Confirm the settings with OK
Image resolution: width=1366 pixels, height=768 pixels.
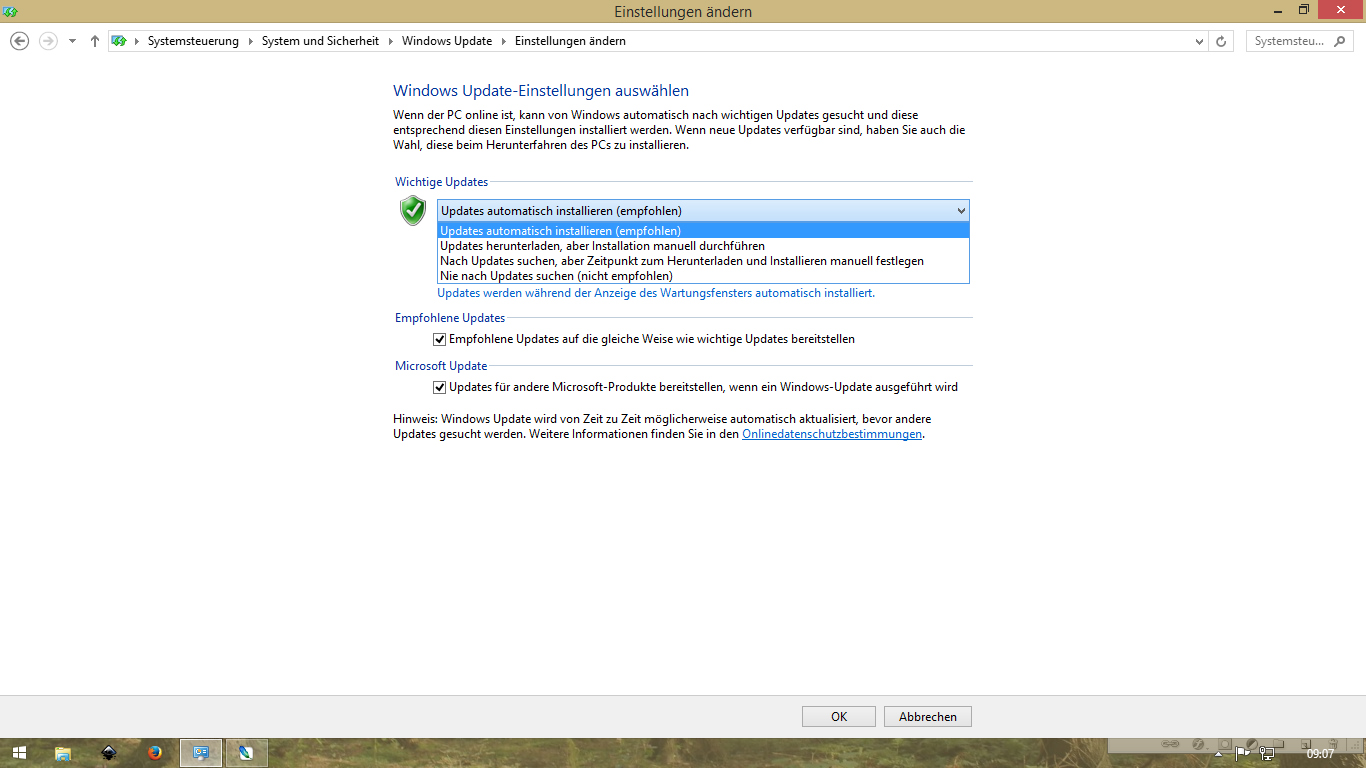(839, 716)
